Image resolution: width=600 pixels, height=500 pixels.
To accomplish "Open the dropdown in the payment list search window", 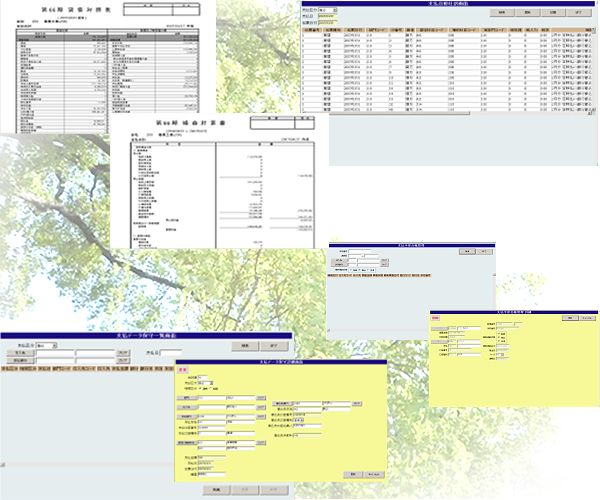I will click(46, 346).
